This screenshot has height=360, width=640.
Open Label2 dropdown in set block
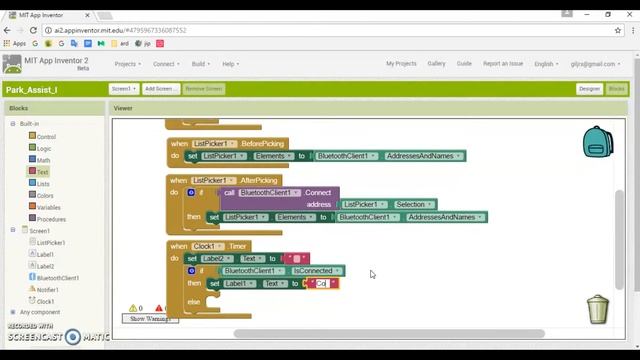217,258
